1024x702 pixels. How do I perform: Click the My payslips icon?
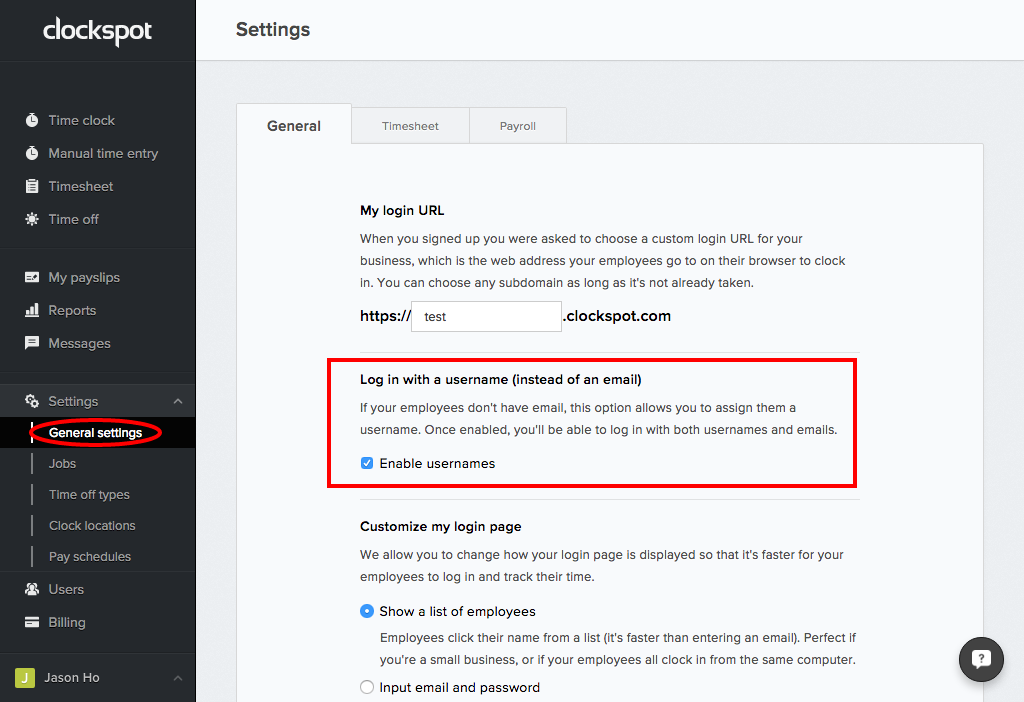click(32, 278)
